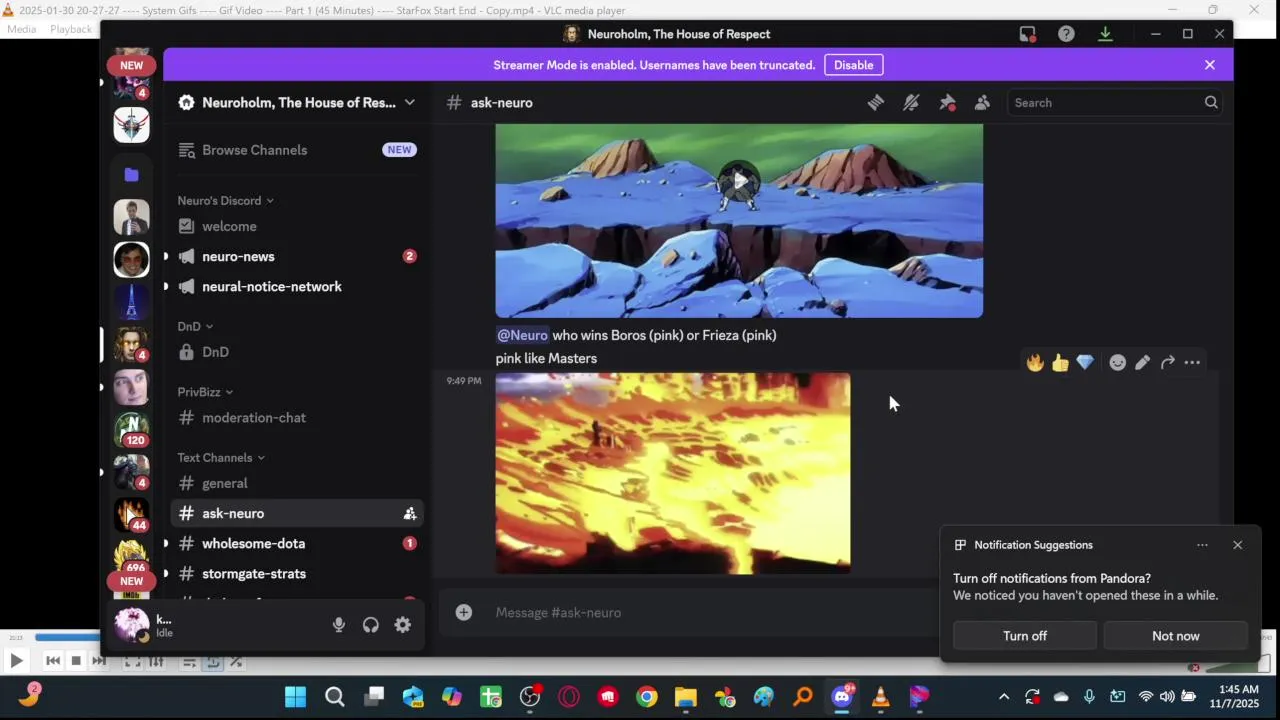Viewport: 1280px width, 720px height.
Task: Click VLC play button
Action: tap(16, 660)
